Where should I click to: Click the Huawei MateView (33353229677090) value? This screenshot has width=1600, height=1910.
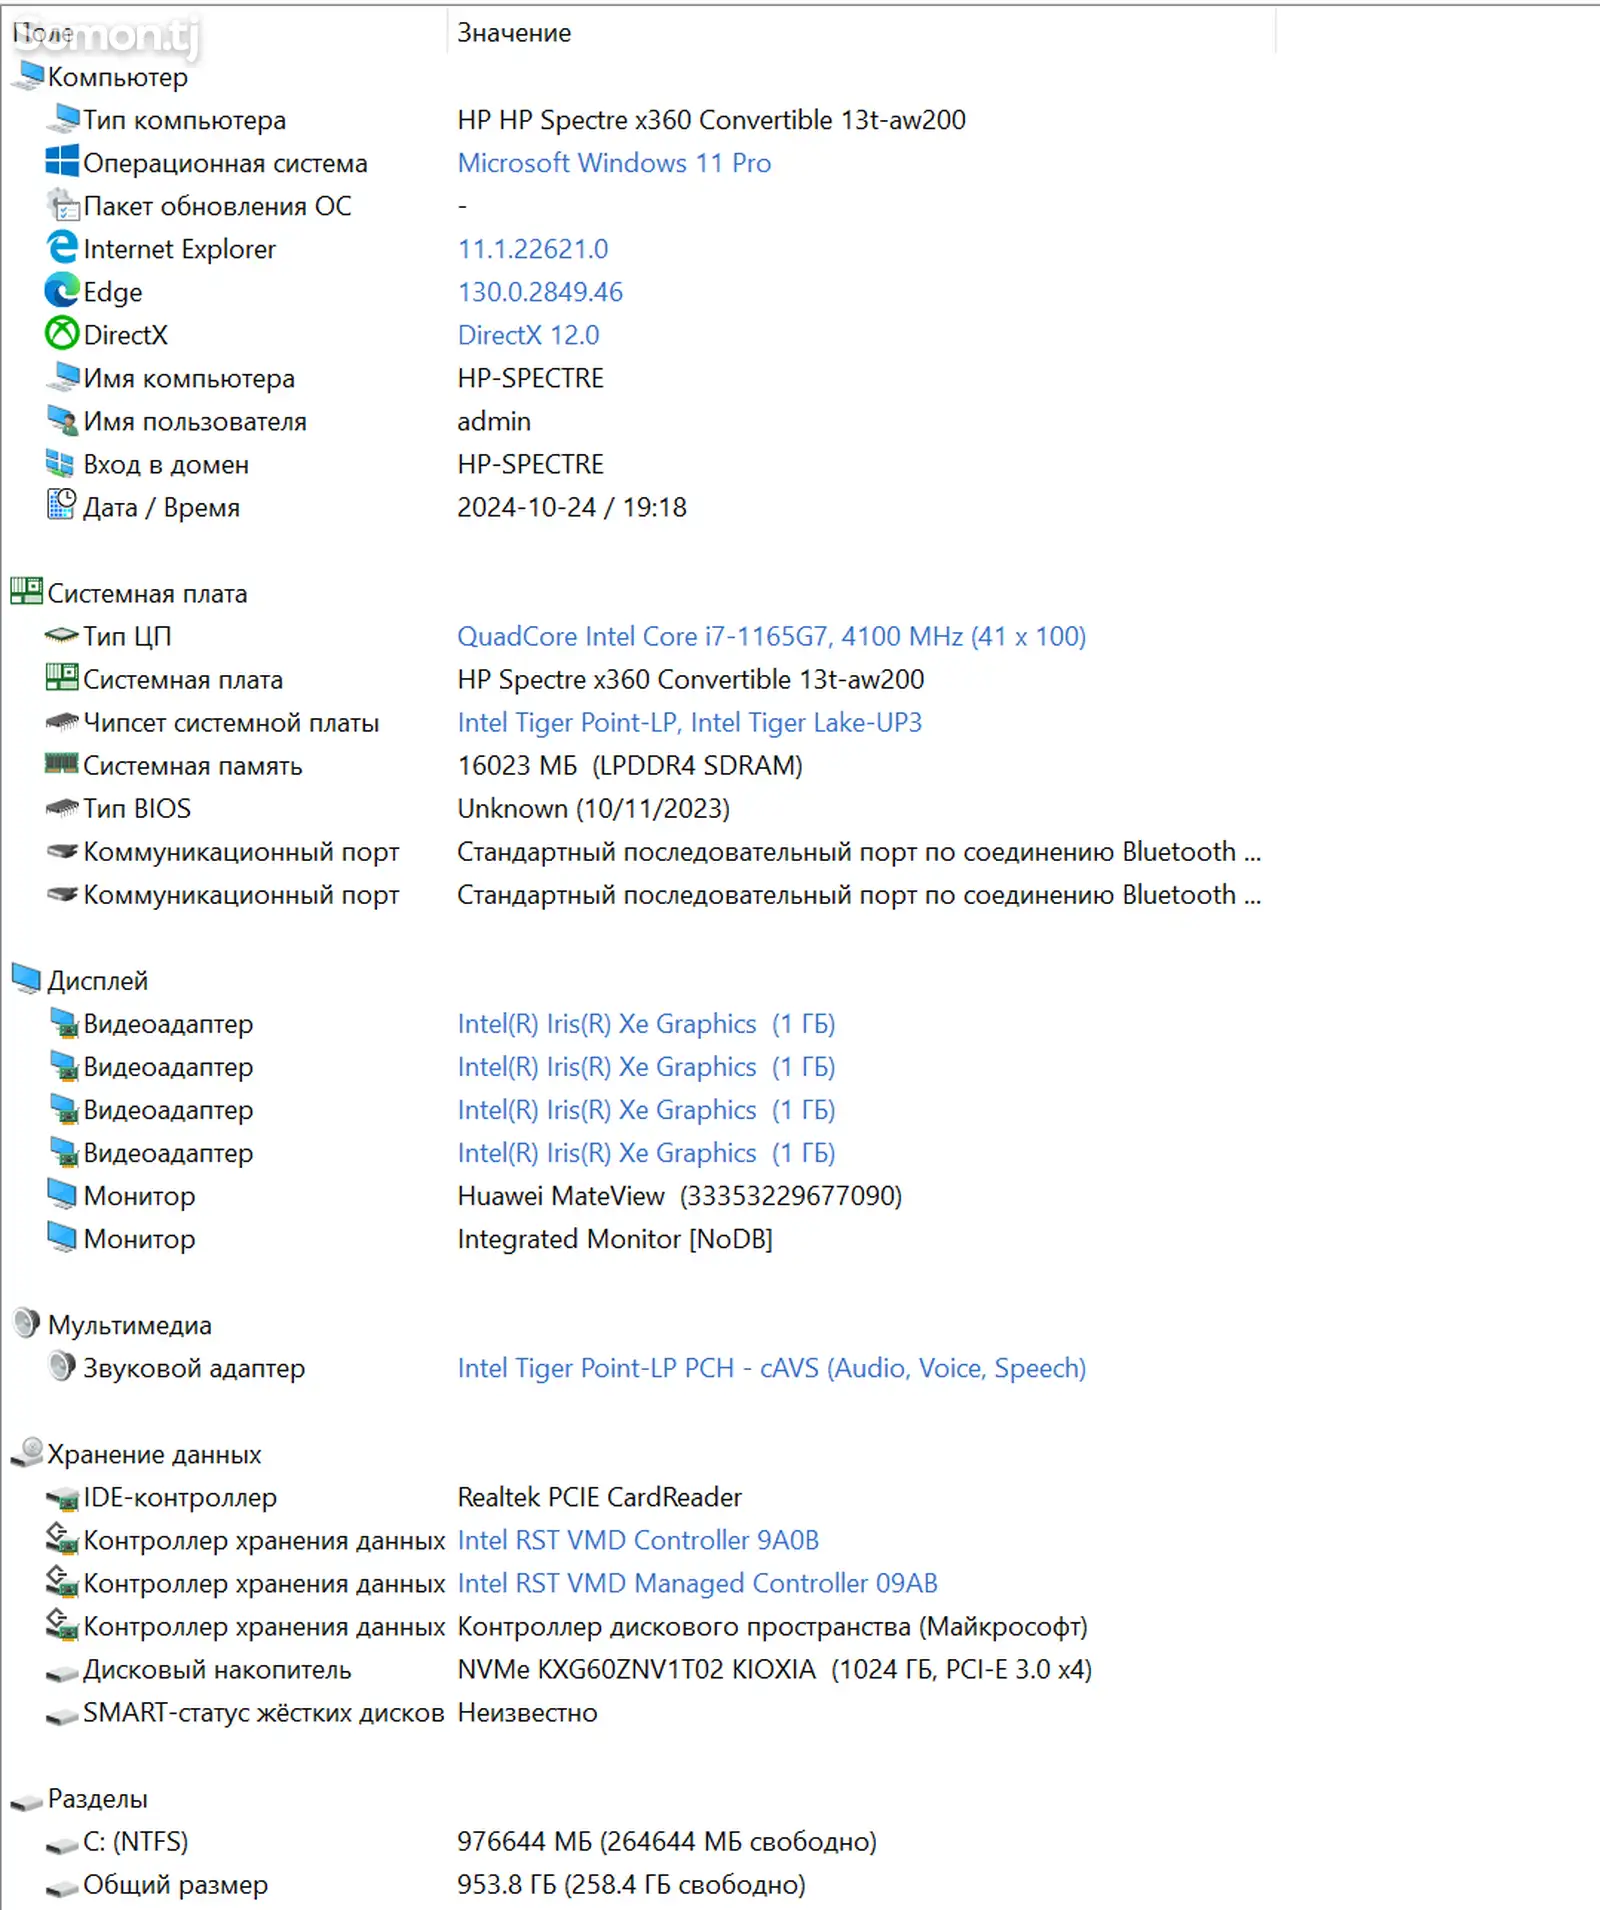click(x=679, y=1196)
